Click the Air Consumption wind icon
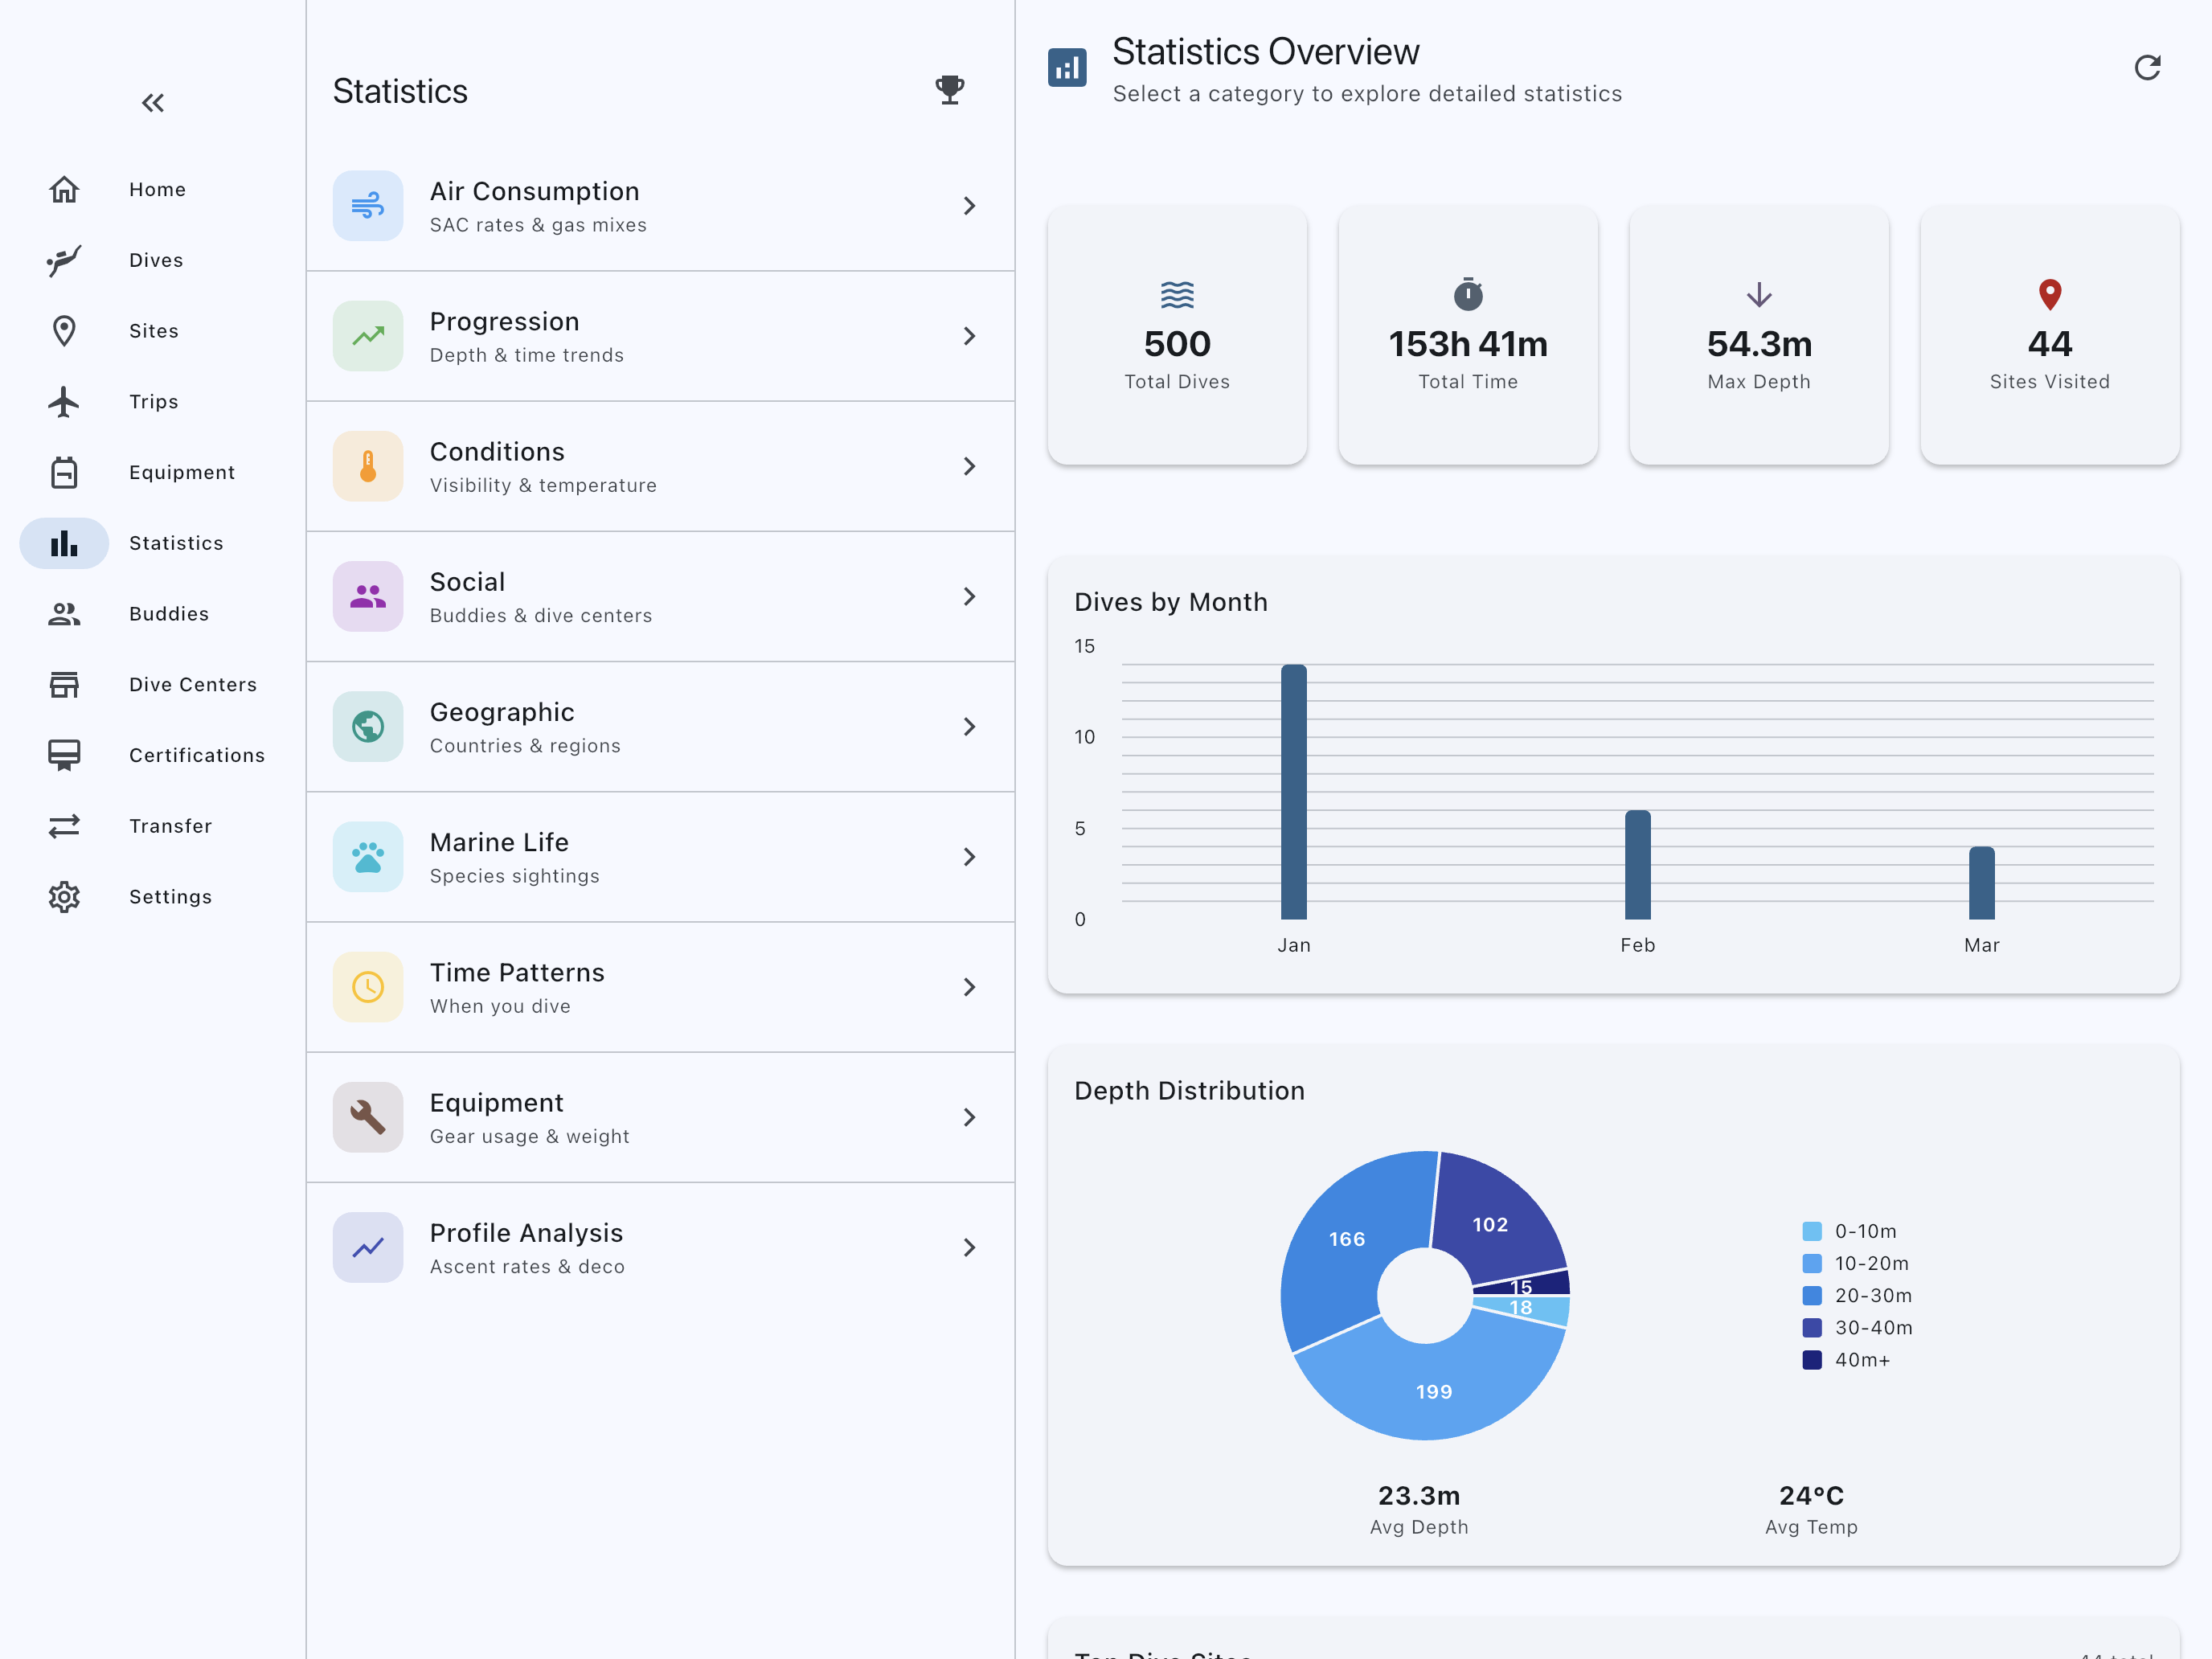 pyautogui.click(x=368, y=206)
